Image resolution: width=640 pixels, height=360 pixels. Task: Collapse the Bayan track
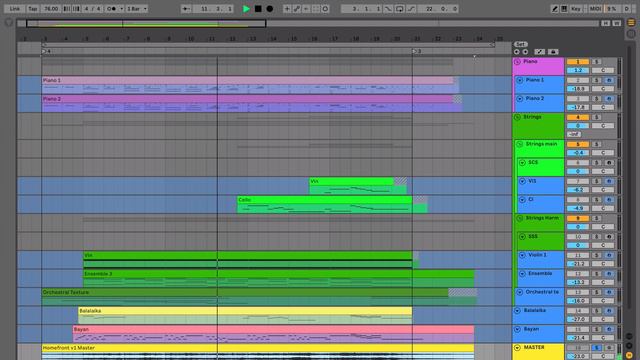518,329
